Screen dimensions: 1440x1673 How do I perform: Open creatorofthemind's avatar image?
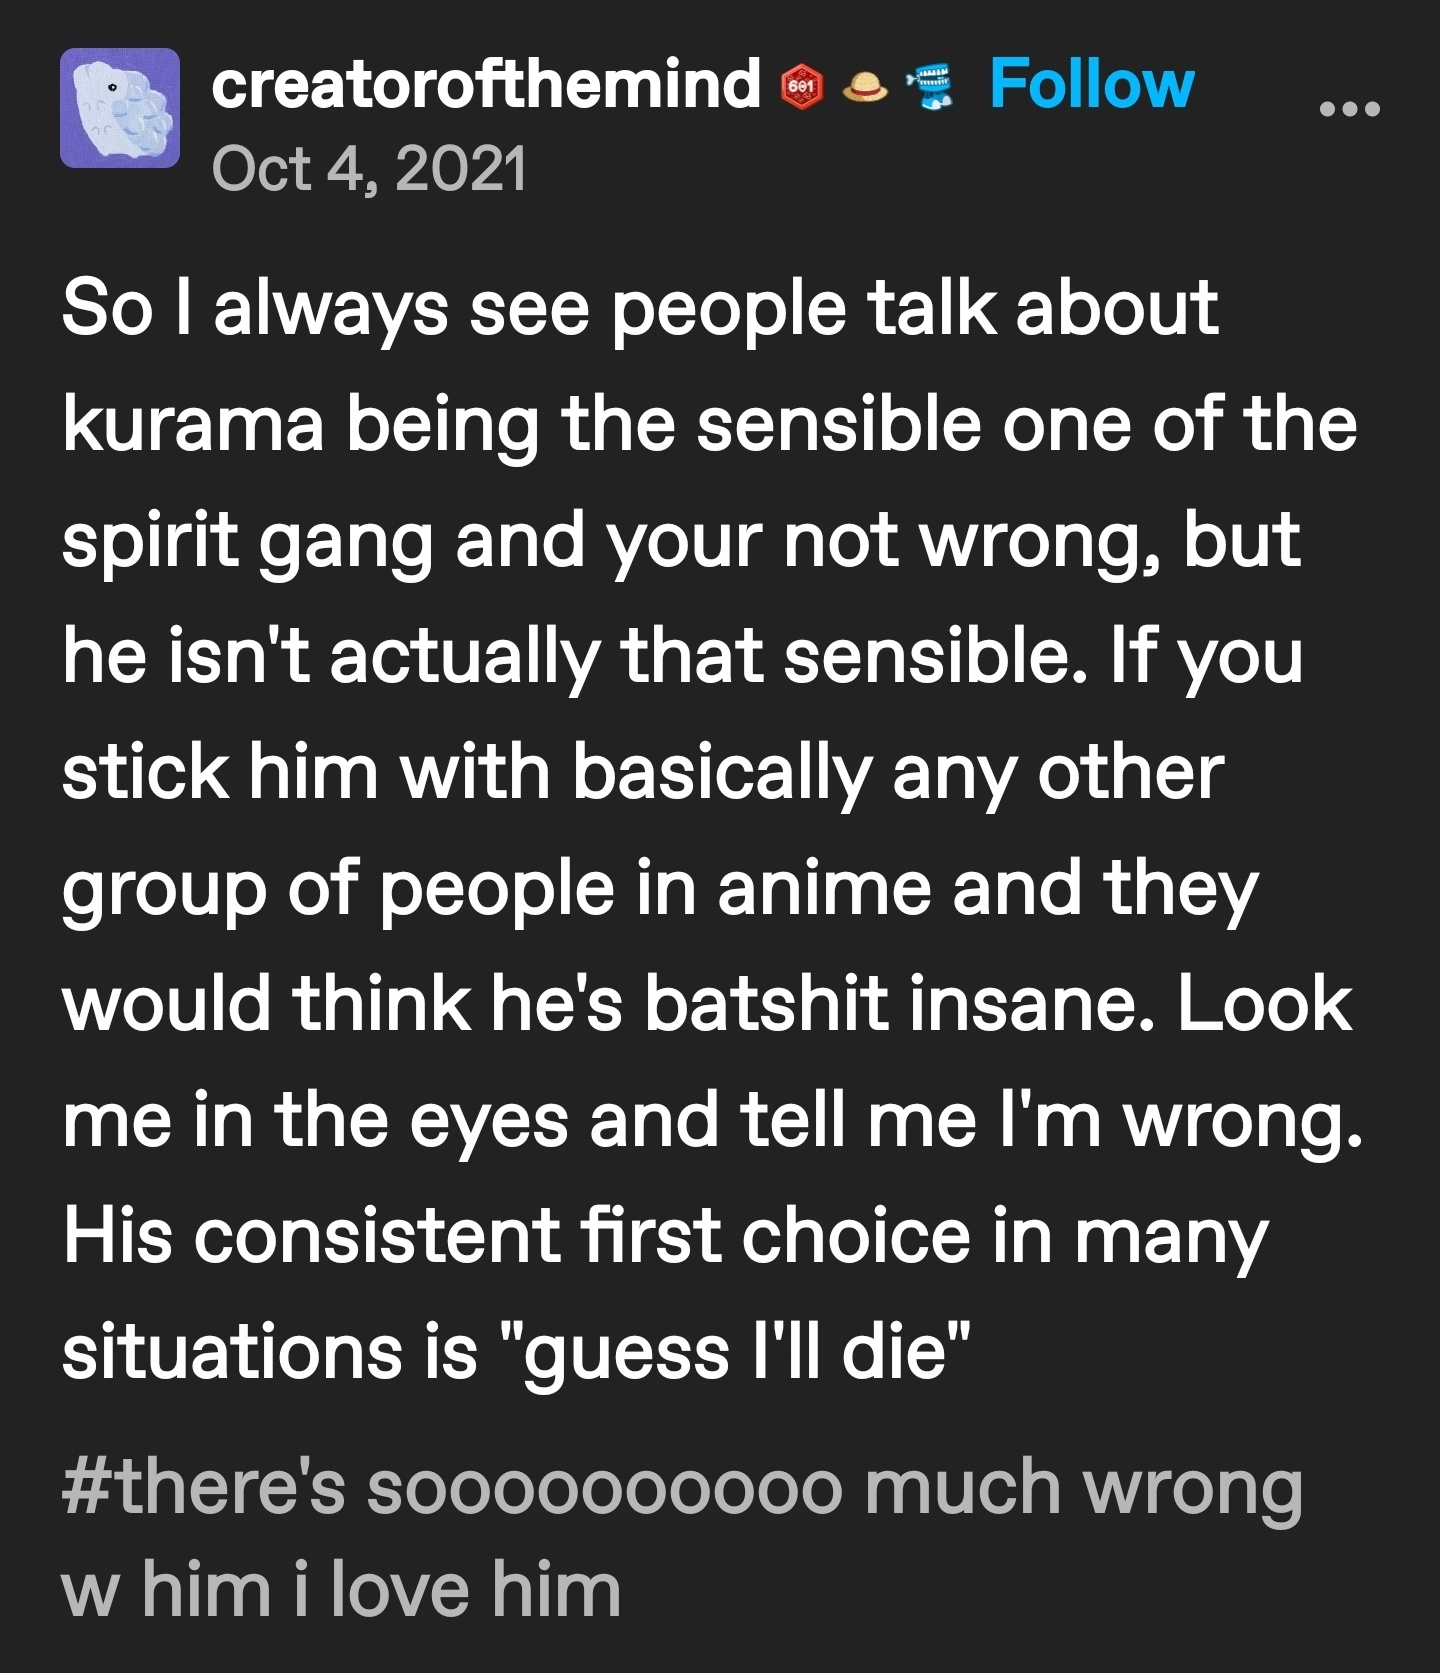click(x=120, y=108)
